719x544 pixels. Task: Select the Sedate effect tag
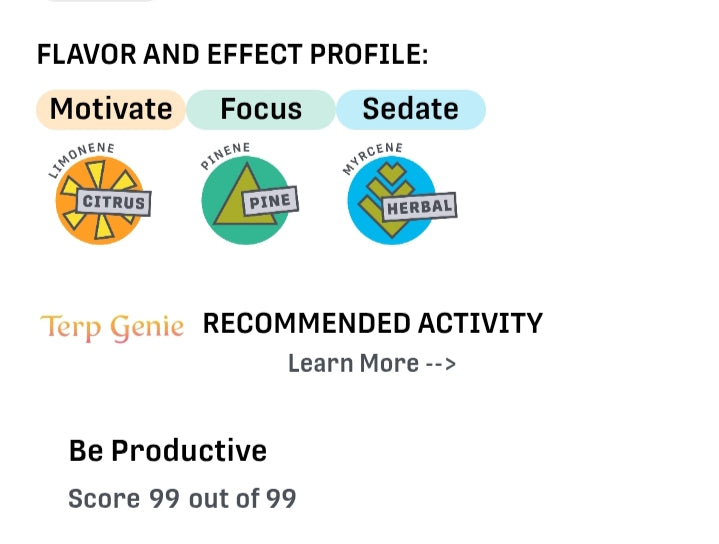click(x=410, y=109)
